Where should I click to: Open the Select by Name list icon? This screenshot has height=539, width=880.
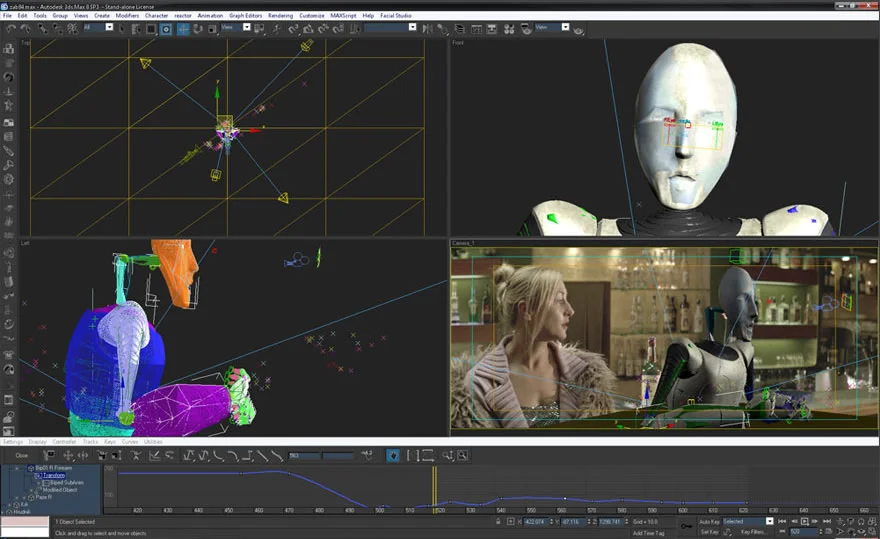pyautogui.click(x=136, y=29)
